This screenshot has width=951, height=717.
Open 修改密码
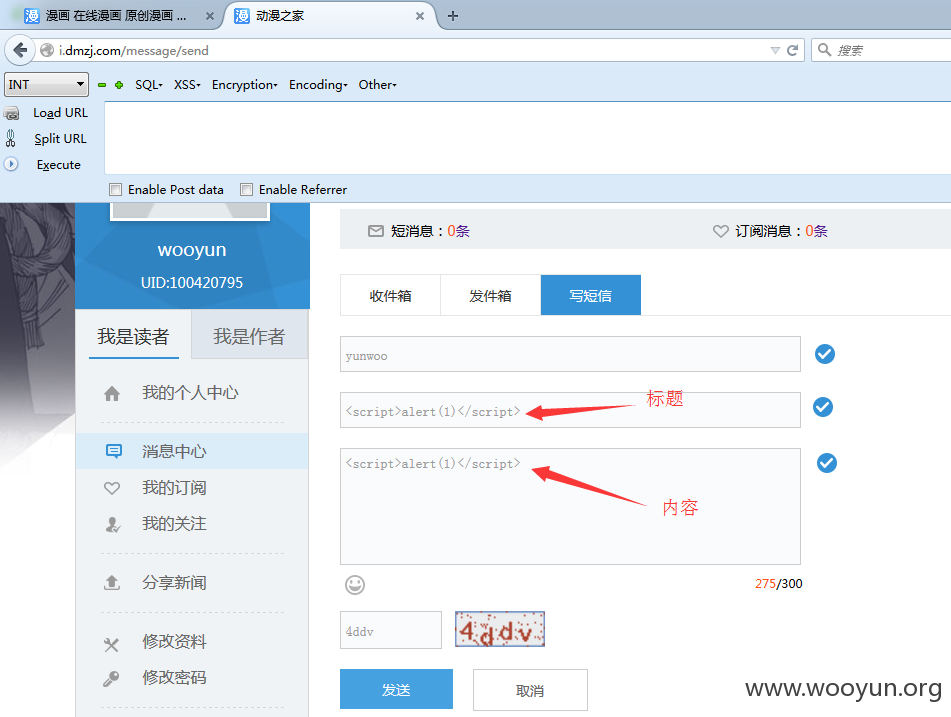(x=174, y=677)
